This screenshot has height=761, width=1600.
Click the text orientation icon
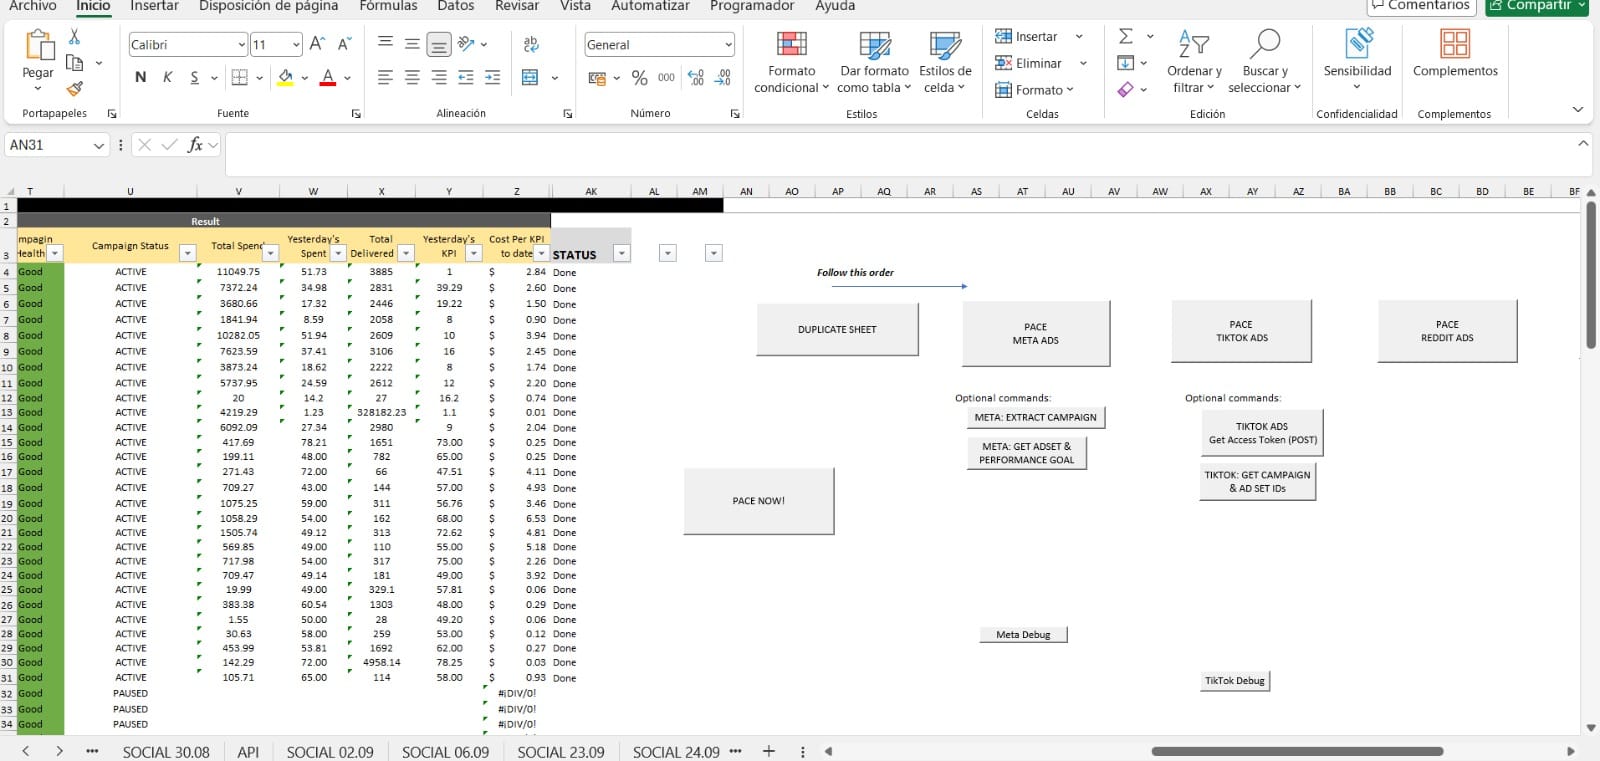pyautogui.click(x=466, y=43)
